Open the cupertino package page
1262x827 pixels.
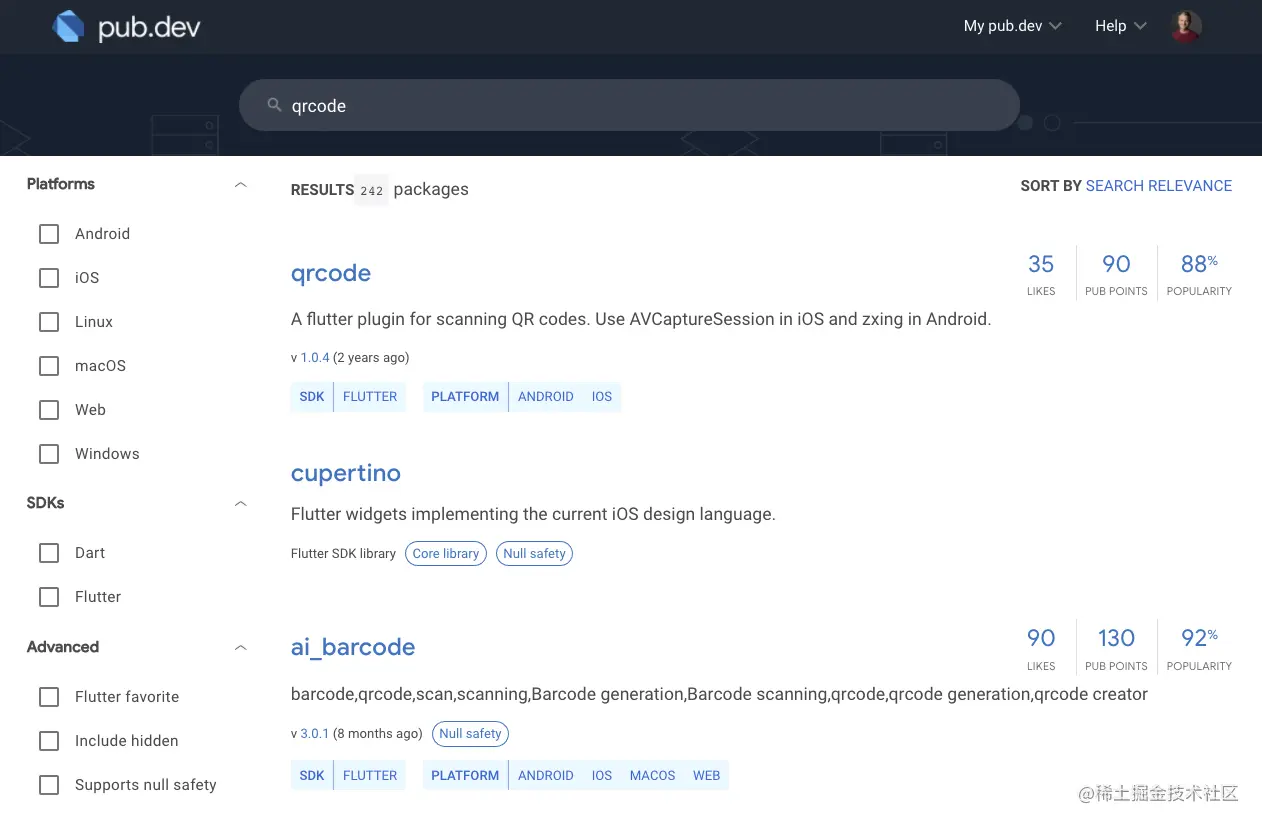pyautogui.click(x=346, y=473)
